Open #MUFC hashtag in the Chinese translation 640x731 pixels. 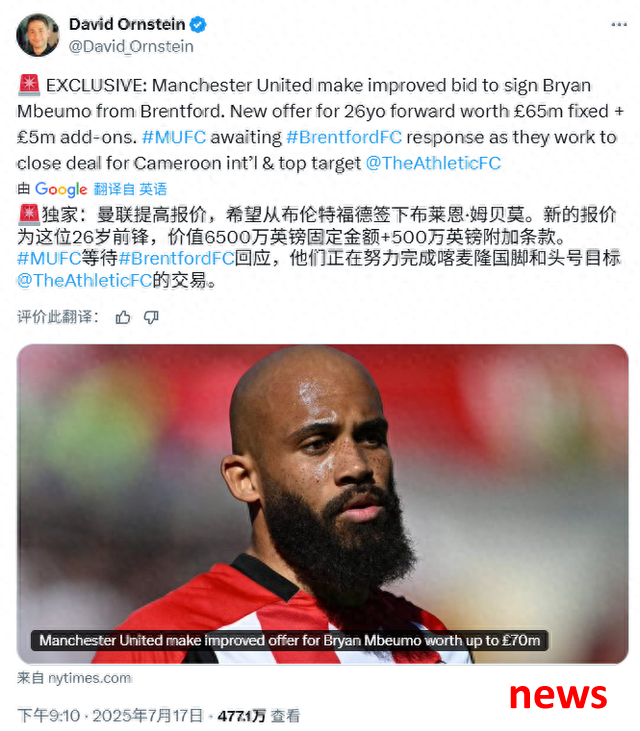(49, 258)
